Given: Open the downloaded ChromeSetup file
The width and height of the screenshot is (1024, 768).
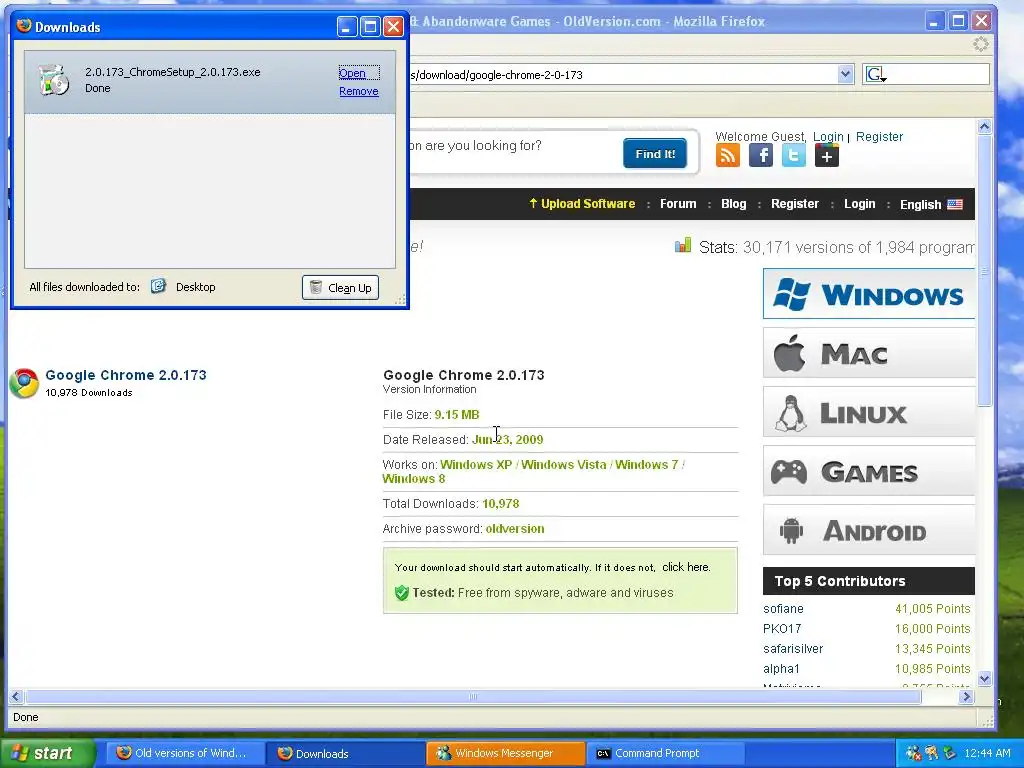Looking at the screenshot, I should [x=352, y=73].
